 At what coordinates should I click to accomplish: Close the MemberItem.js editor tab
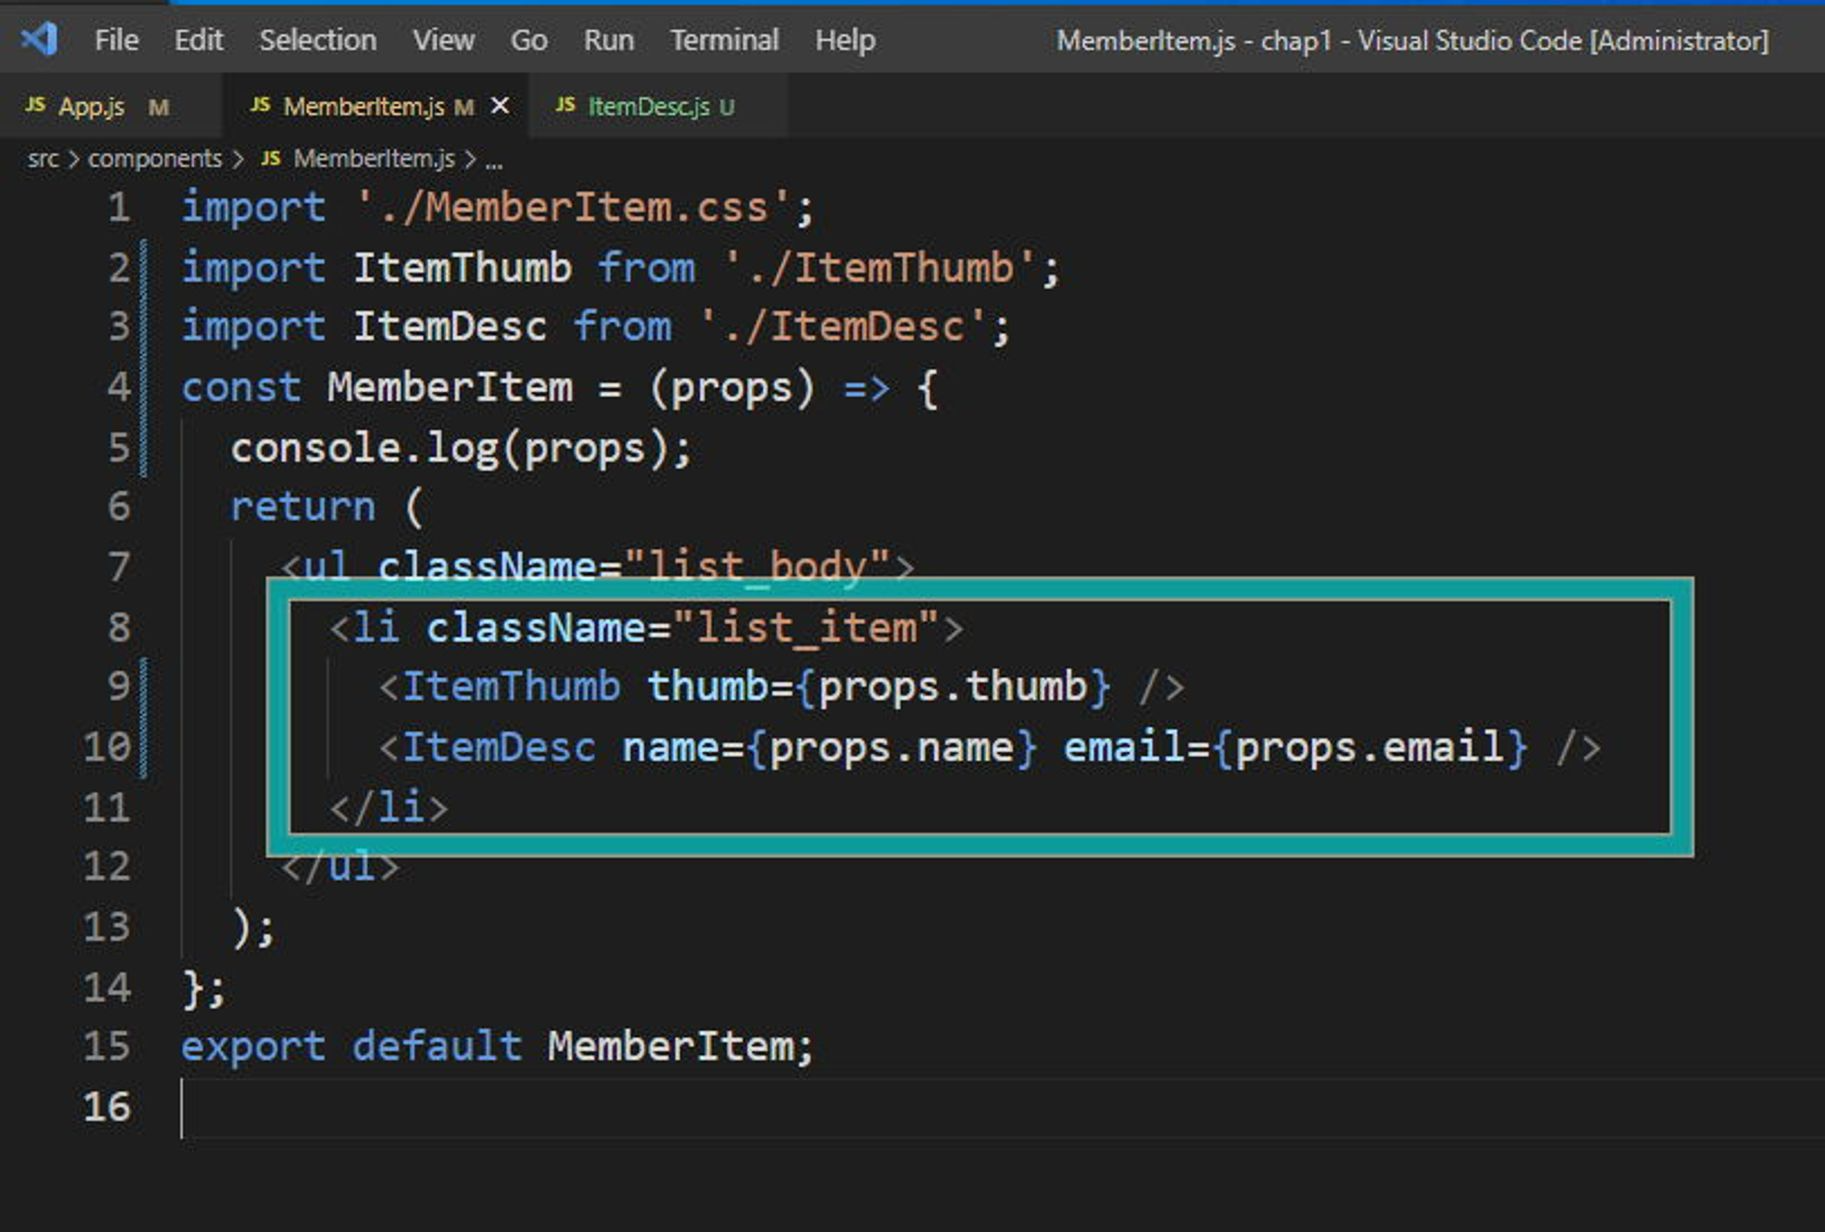(x=500, y=106)
